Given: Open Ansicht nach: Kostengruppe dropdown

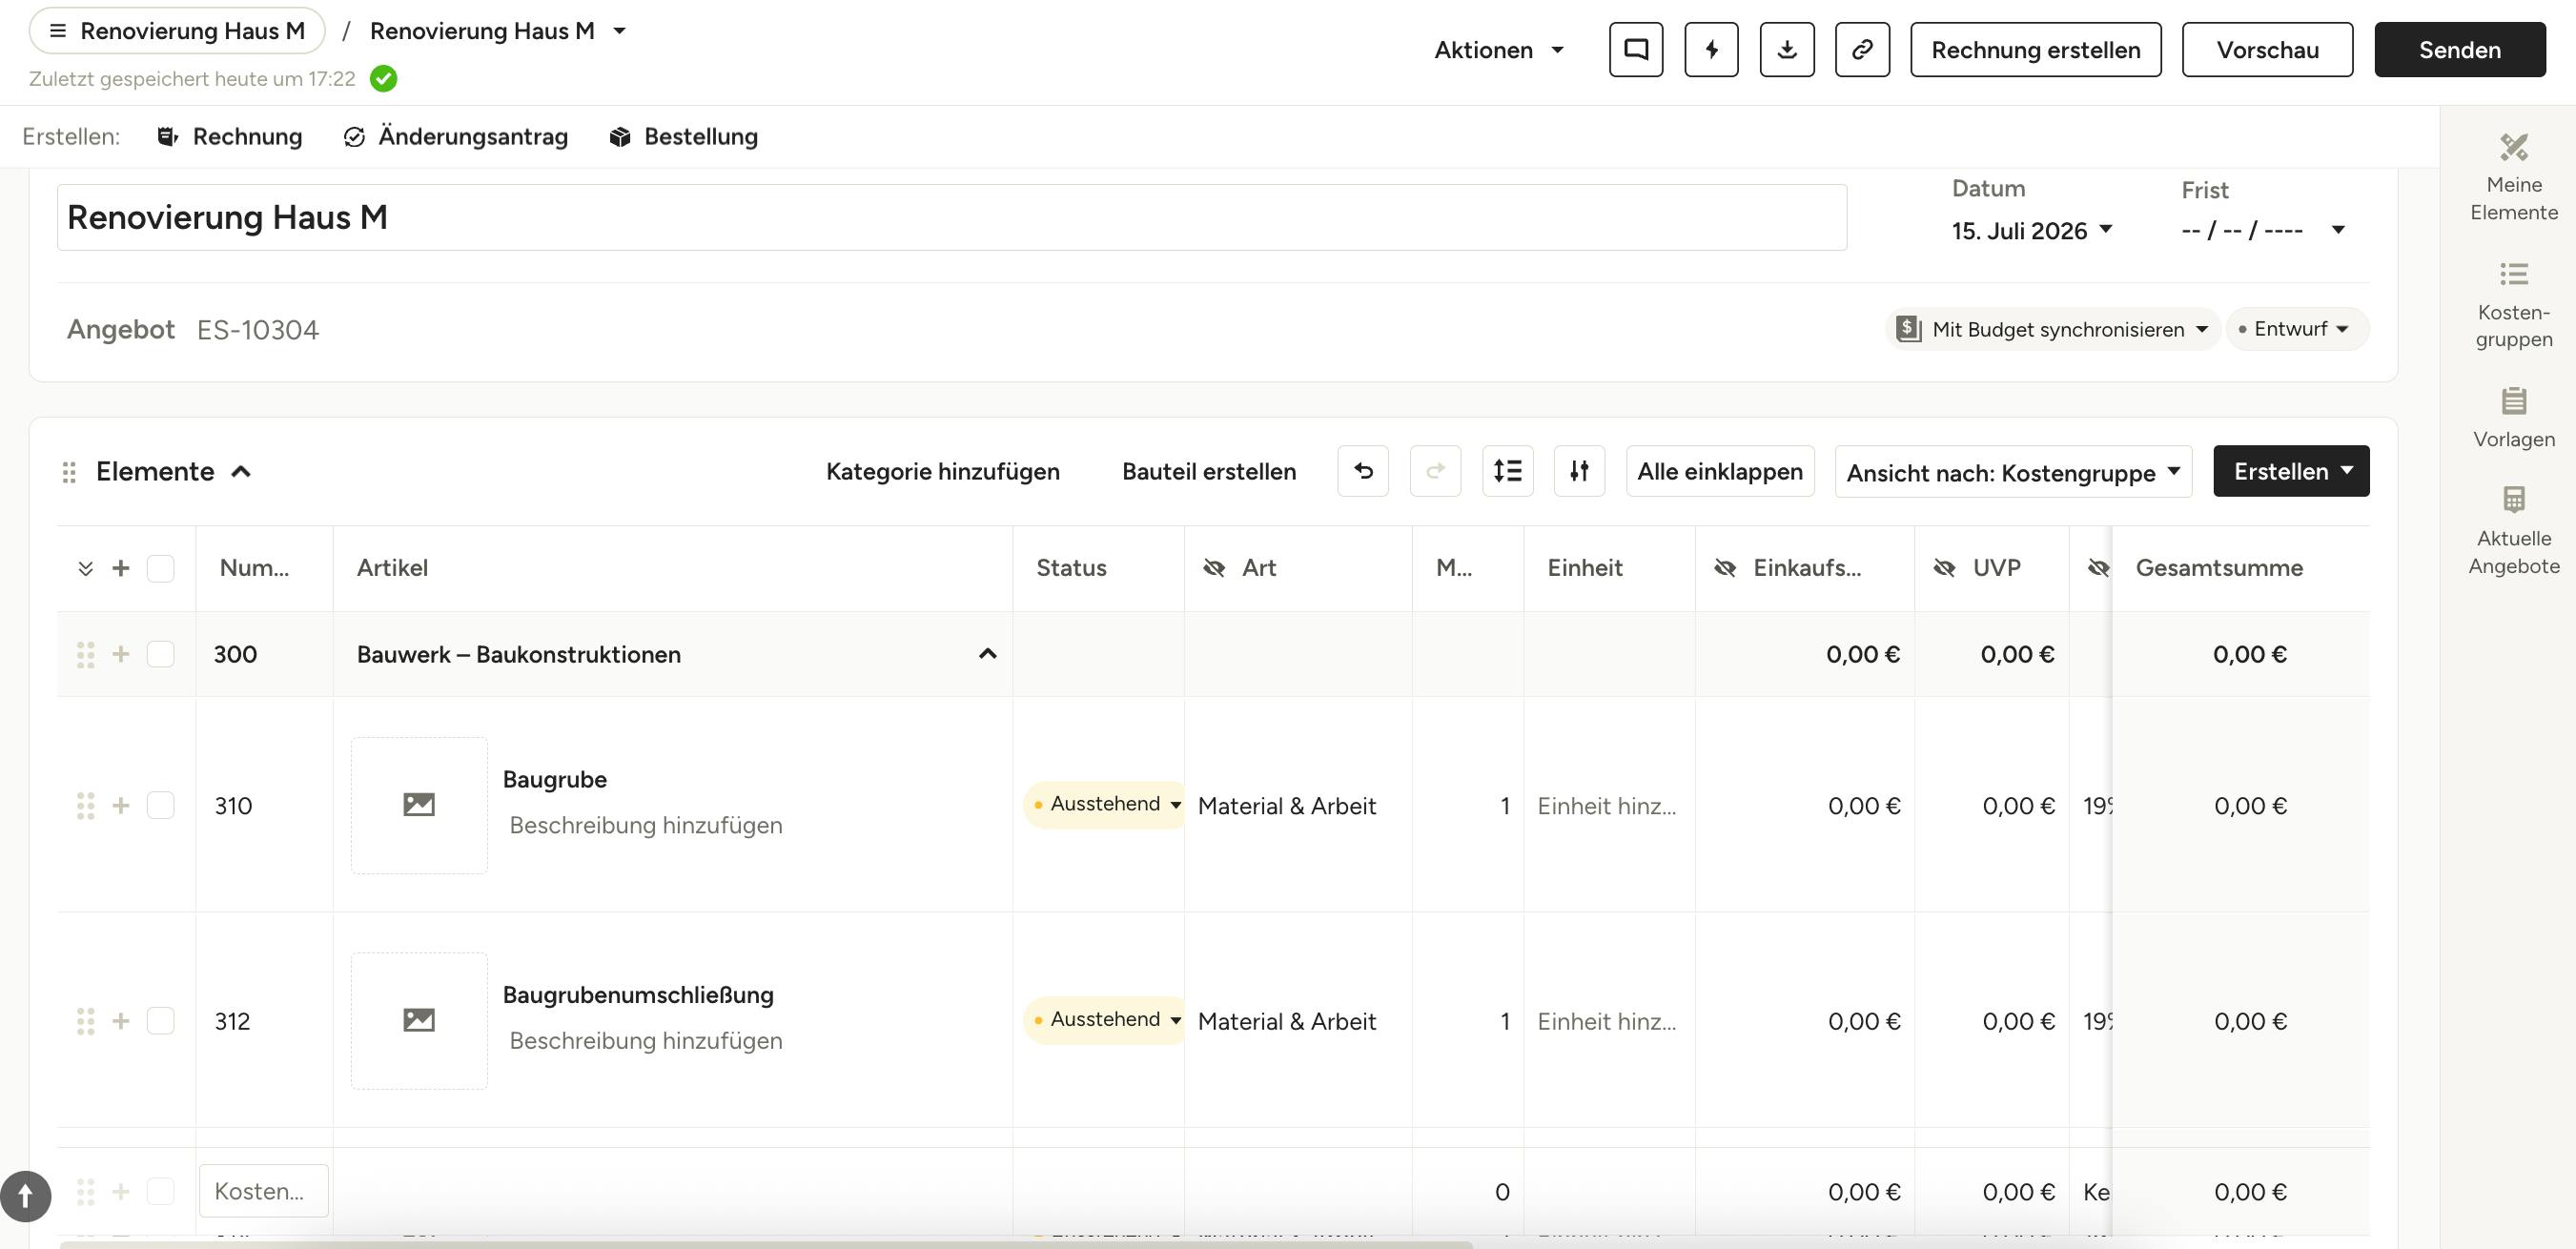Looking at the screenshot, I should pos(2013,472).
